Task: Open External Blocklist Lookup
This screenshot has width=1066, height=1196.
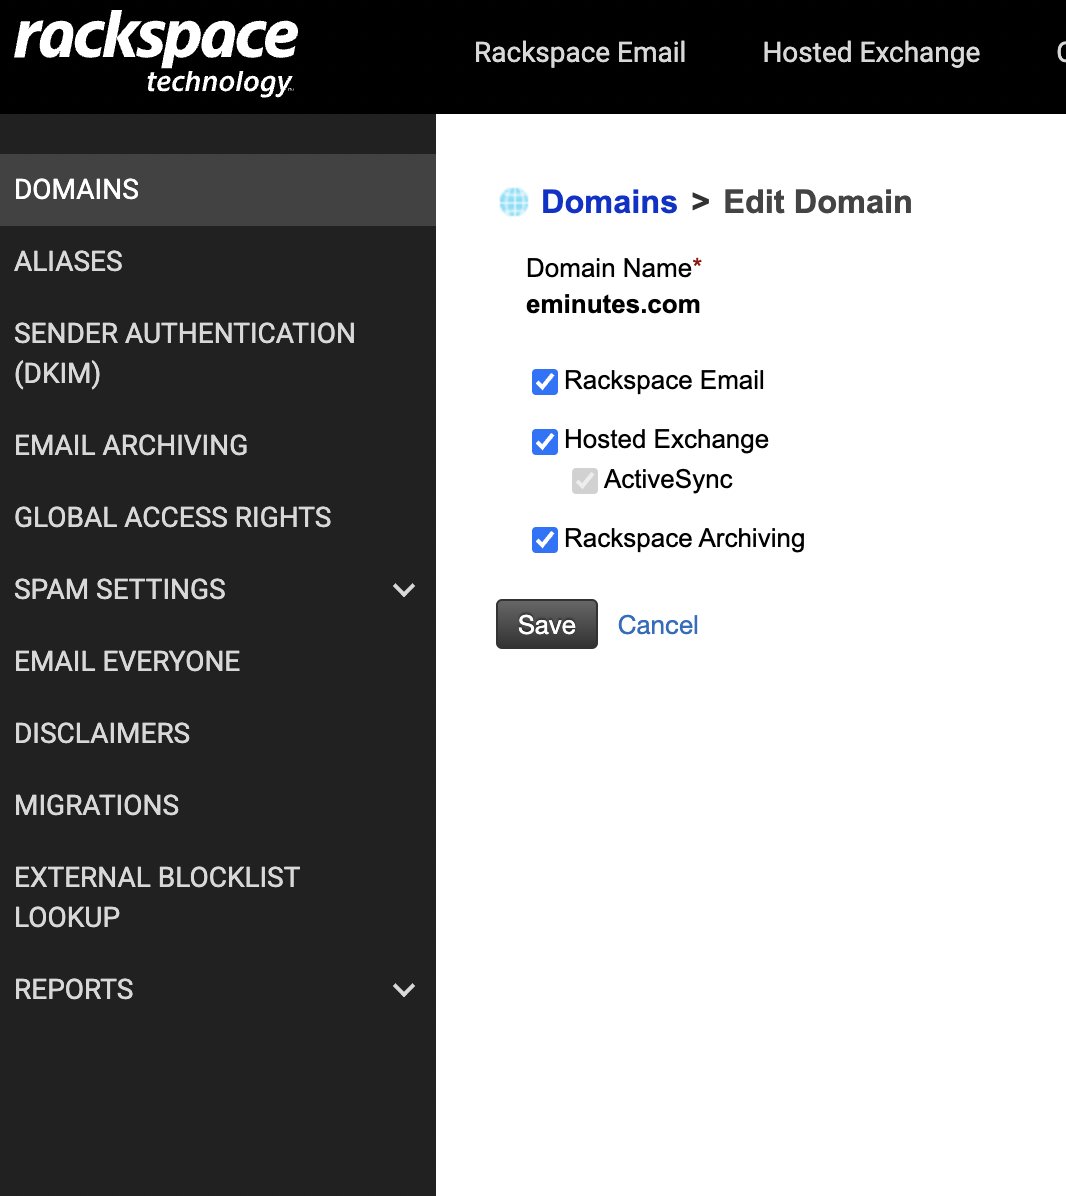Action: [x=217, y=897]
